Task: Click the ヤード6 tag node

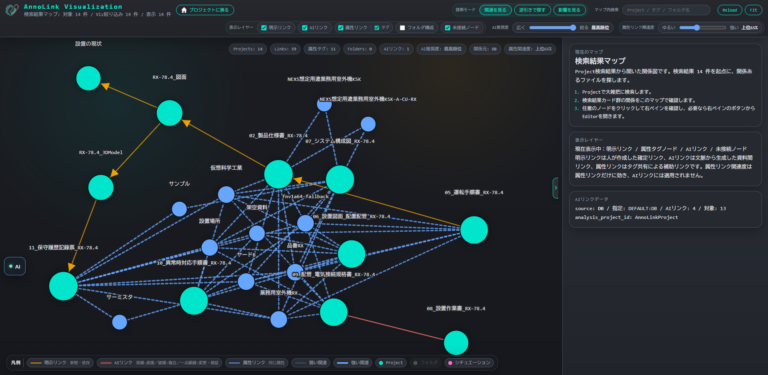Action: point(246,281)
